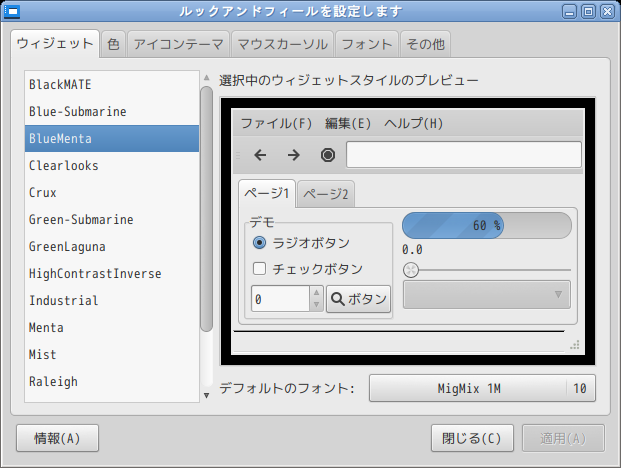
Task: Select ページ2 tab in preview
Action: tap(326, 194)
